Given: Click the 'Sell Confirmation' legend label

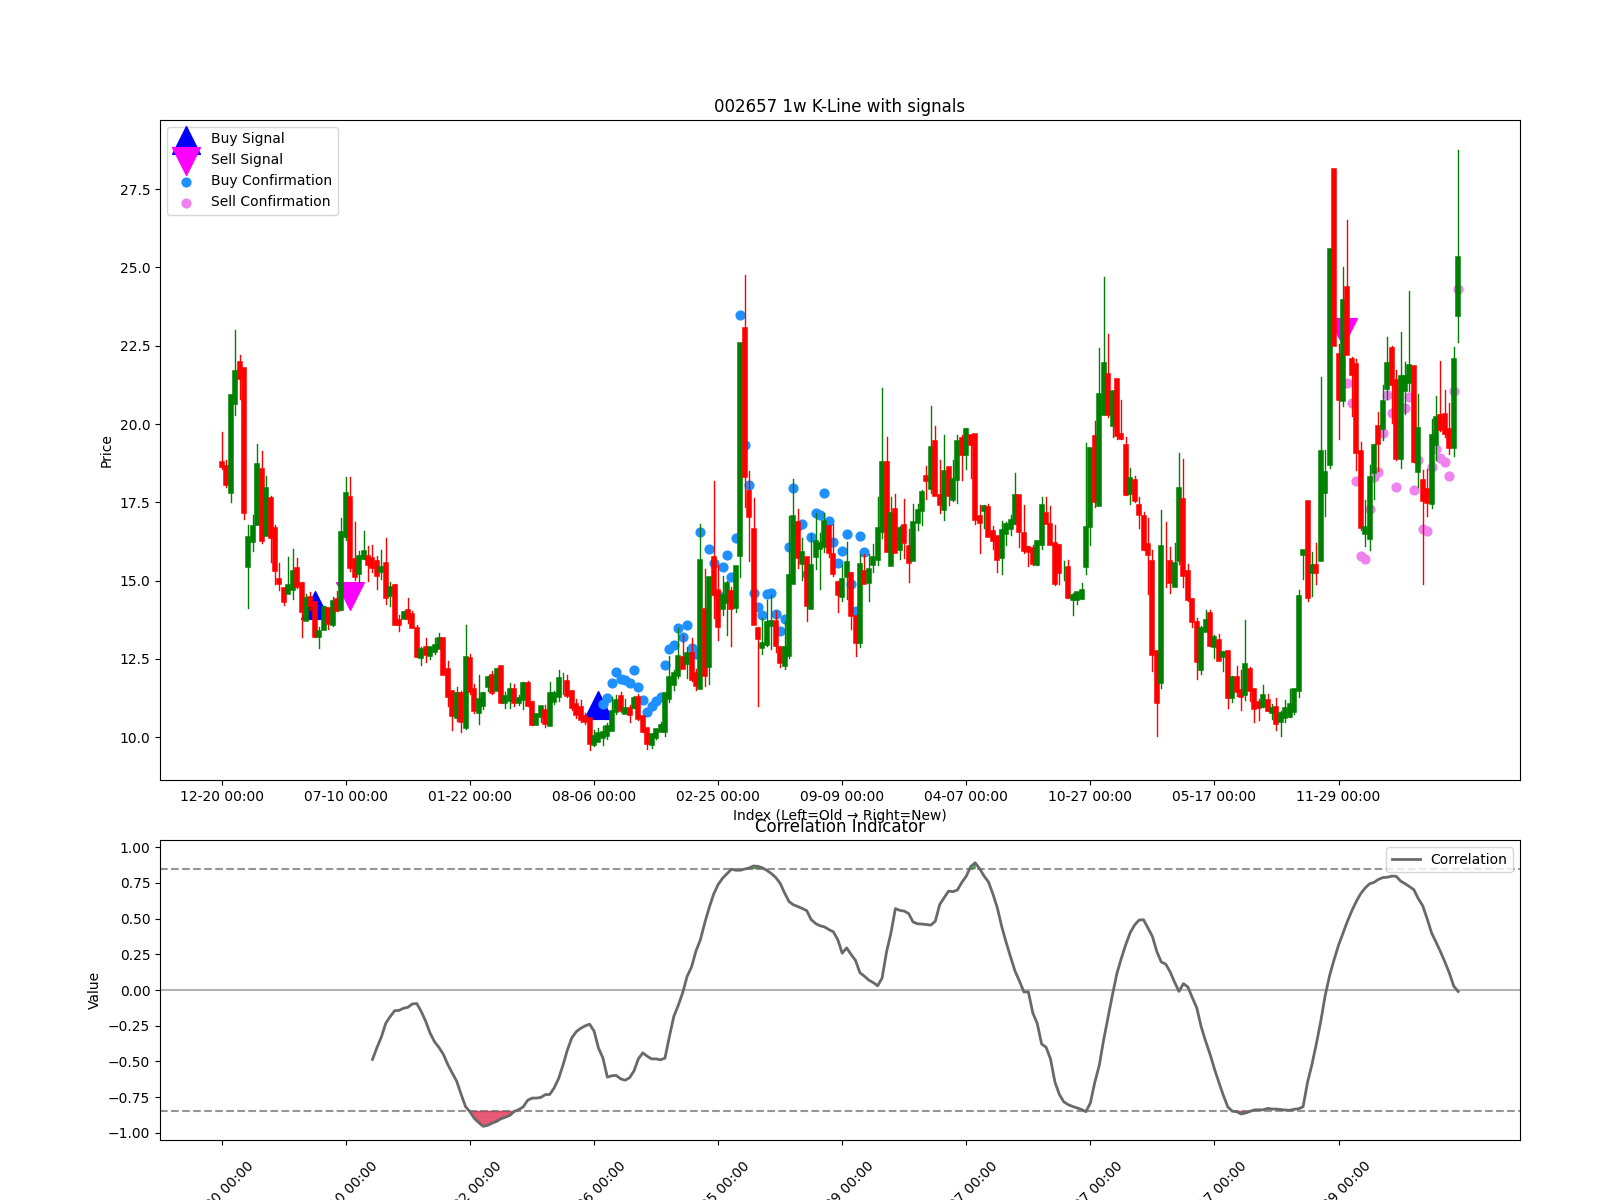Looking at the screenshot, I should [x=270, y=201].
